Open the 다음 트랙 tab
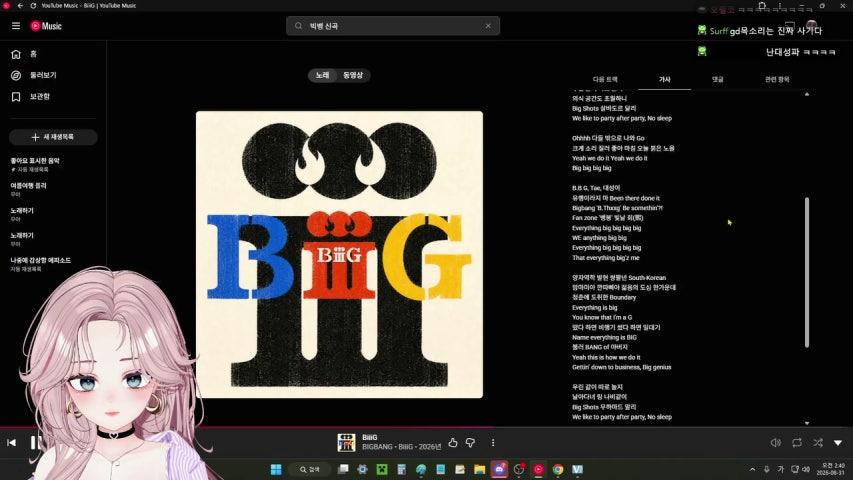The width and height of the screenshot is (853, 480). click(x=605, y=79)
